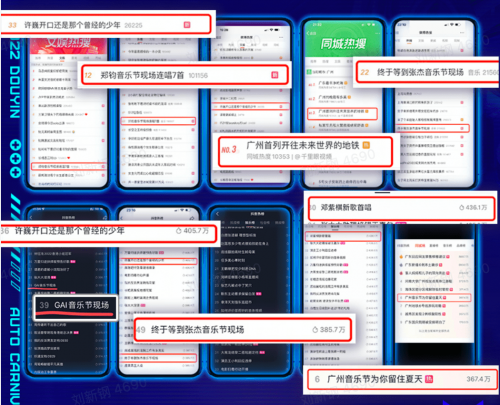The image size is (500, 405).
Task: Click the pink badge on 许巍开口还是那个曾经的少年 26225
Action: point(187,25)
